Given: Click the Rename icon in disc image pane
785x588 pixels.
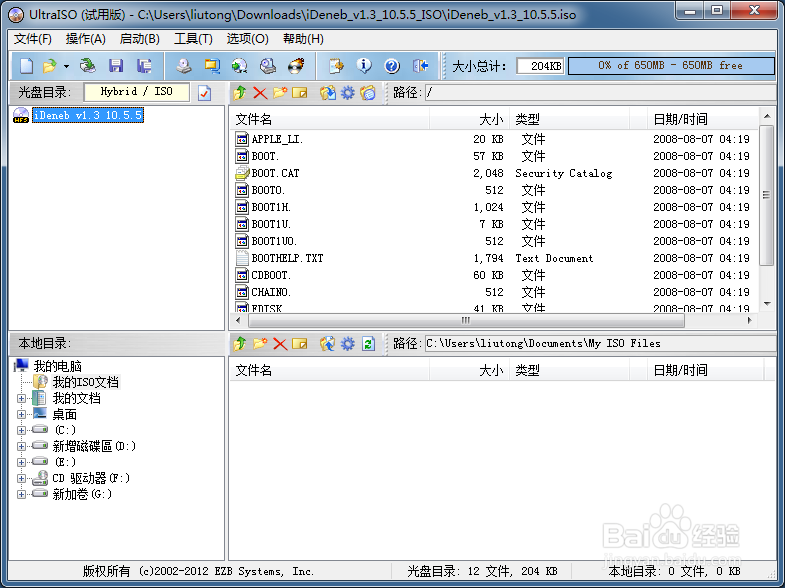Looking at the screenshot, I should click(299, 93).
